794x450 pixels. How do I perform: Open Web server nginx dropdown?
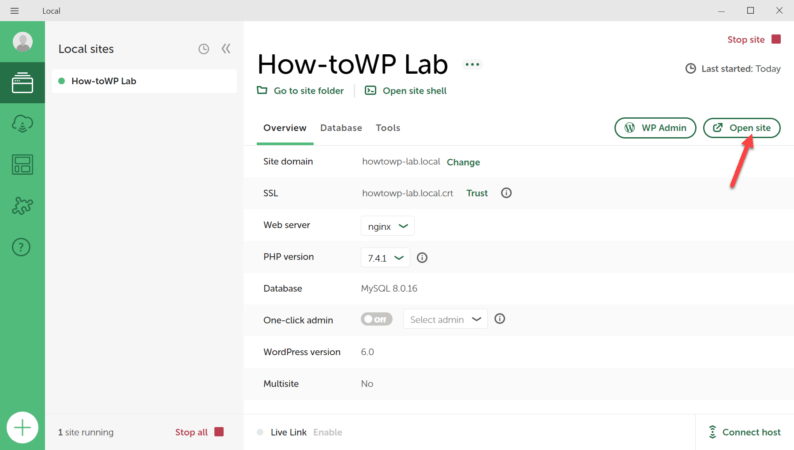coord(387,226)
